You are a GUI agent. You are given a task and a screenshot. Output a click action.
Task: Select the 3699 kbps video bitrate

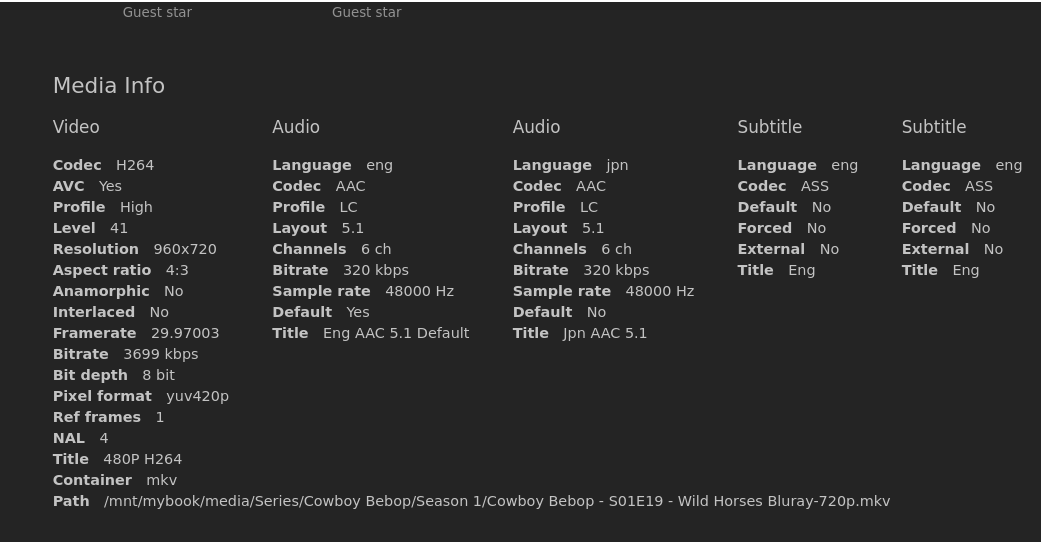click(x=161, y=354)
